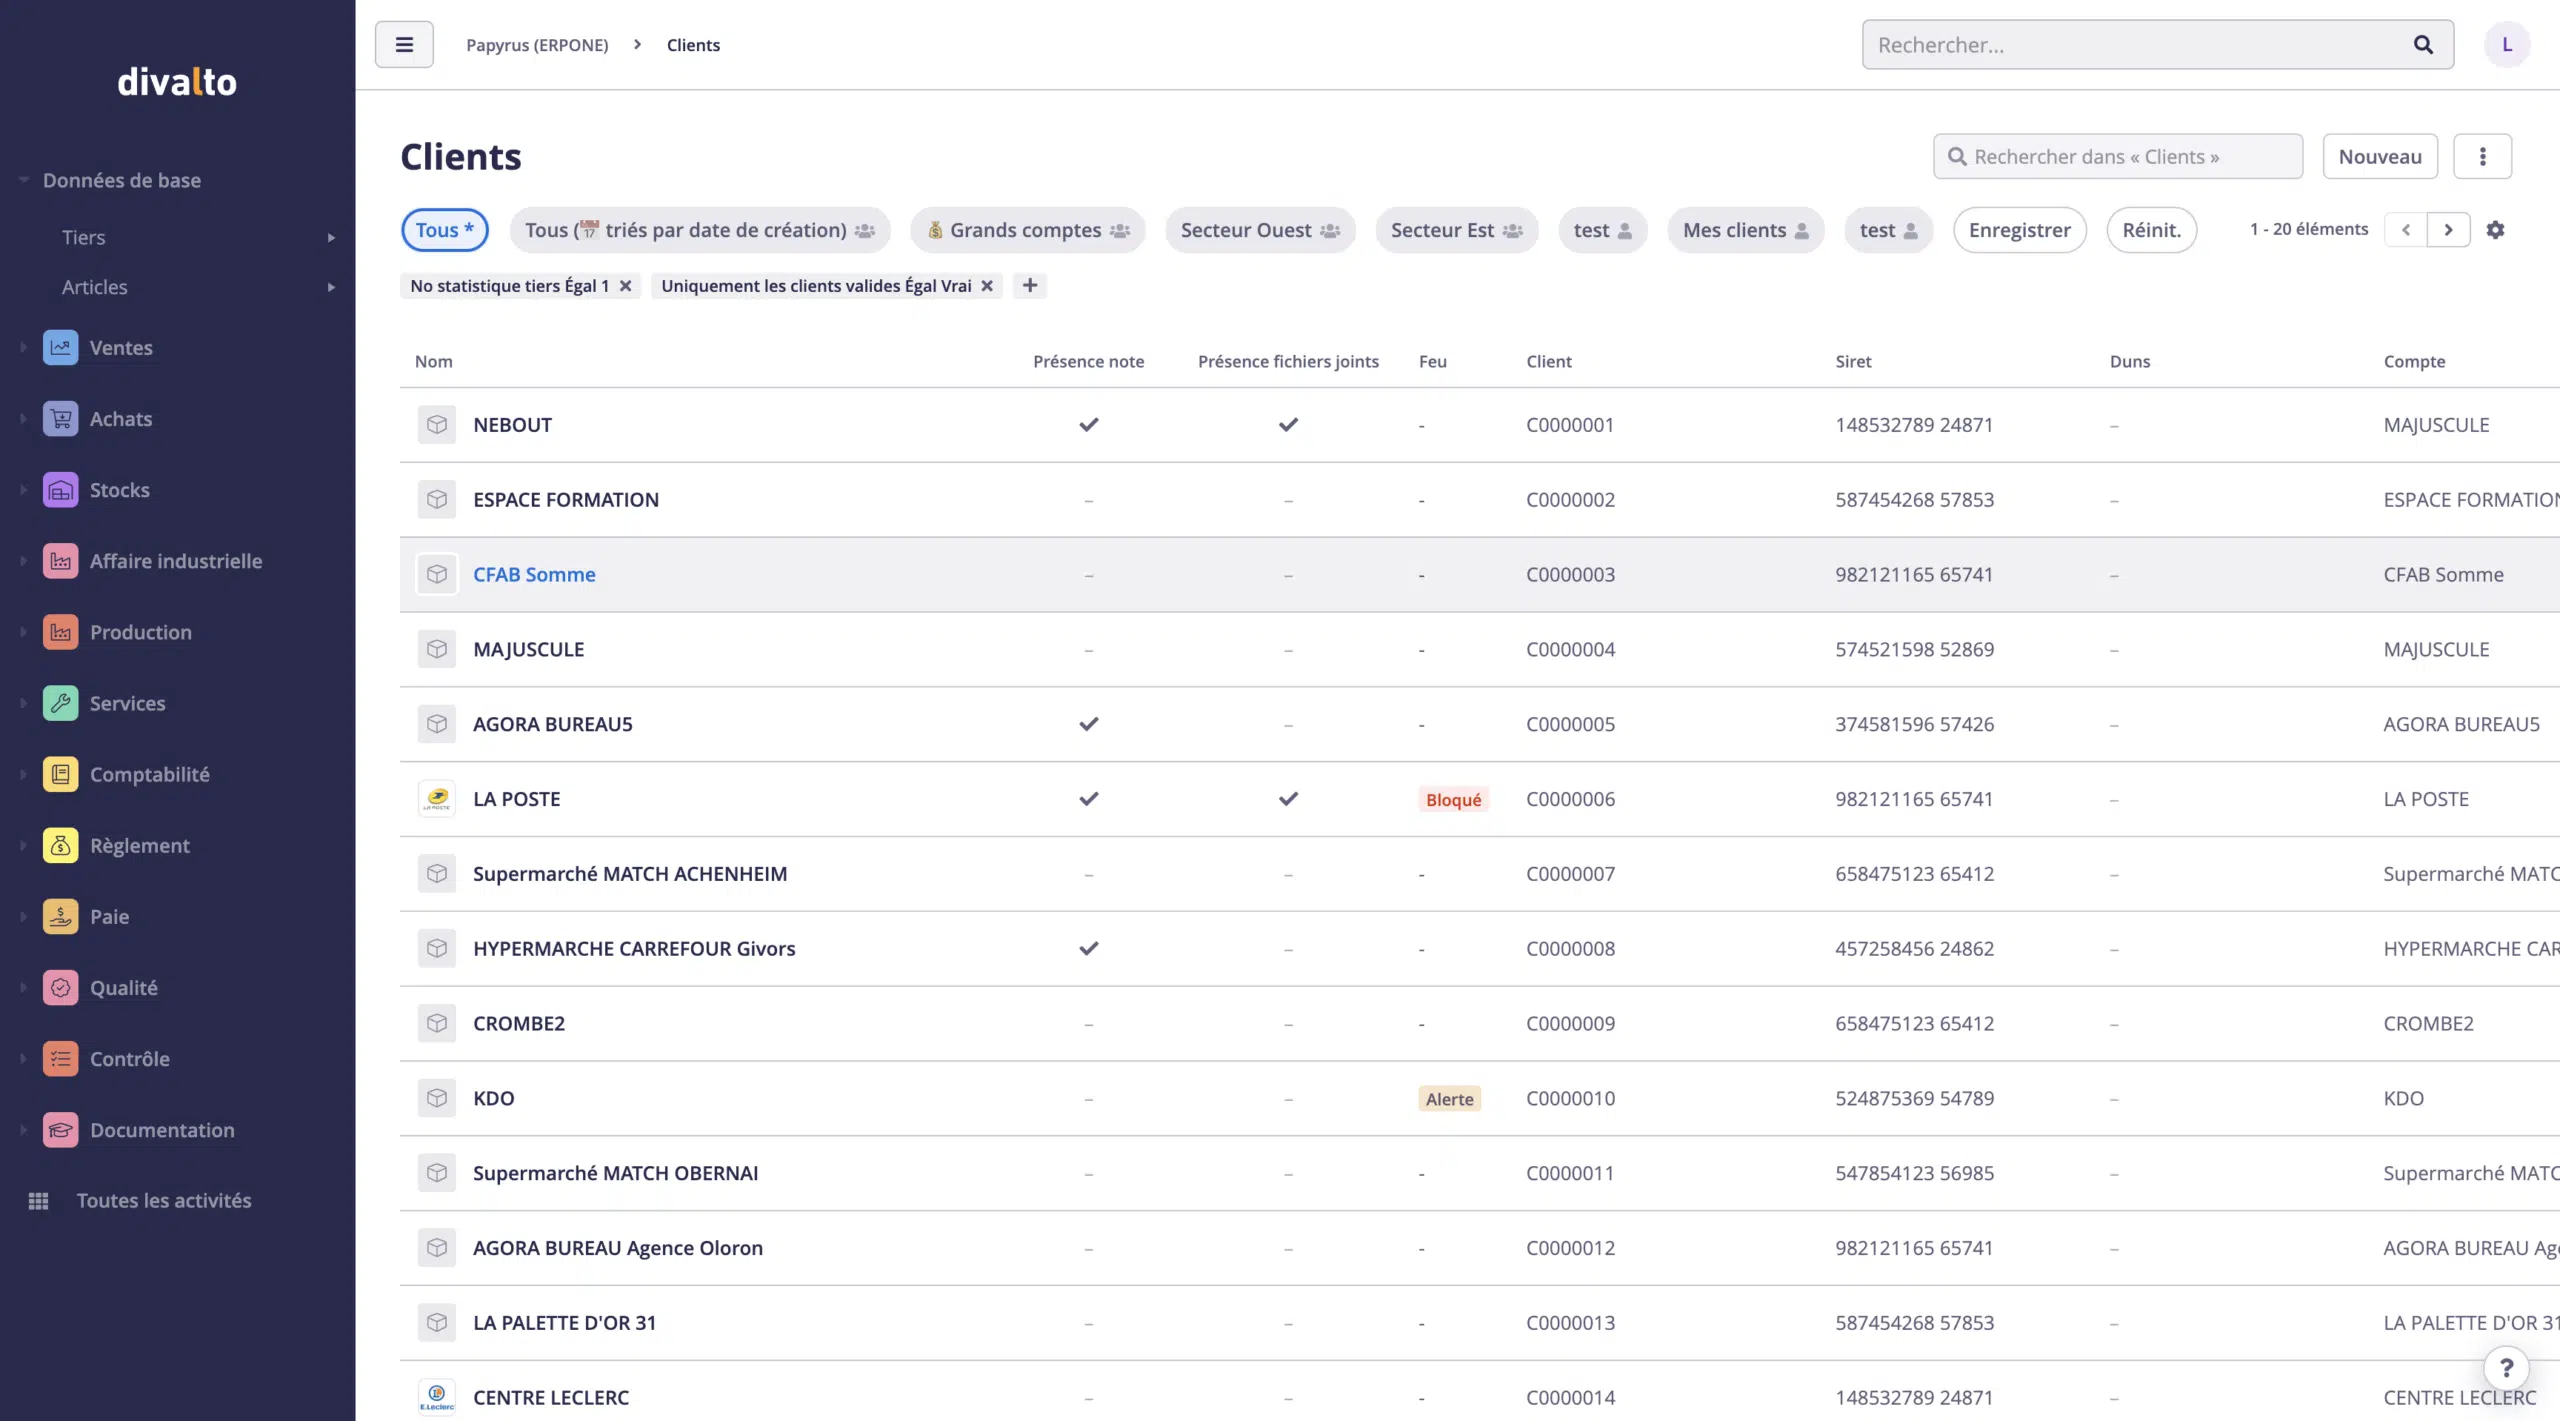Add a new filter with plus button

click(x=1030, y=286)
